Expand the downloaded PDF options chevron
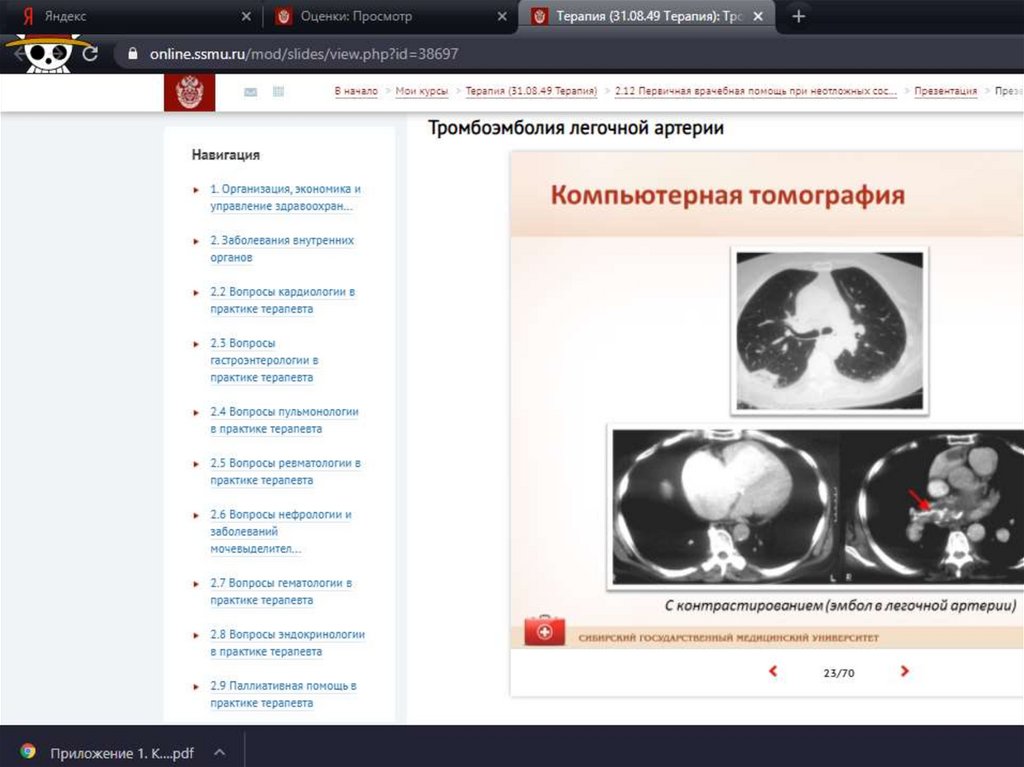Image resolution: width=1024 pixels, height=767 pixels. point(220,752)
